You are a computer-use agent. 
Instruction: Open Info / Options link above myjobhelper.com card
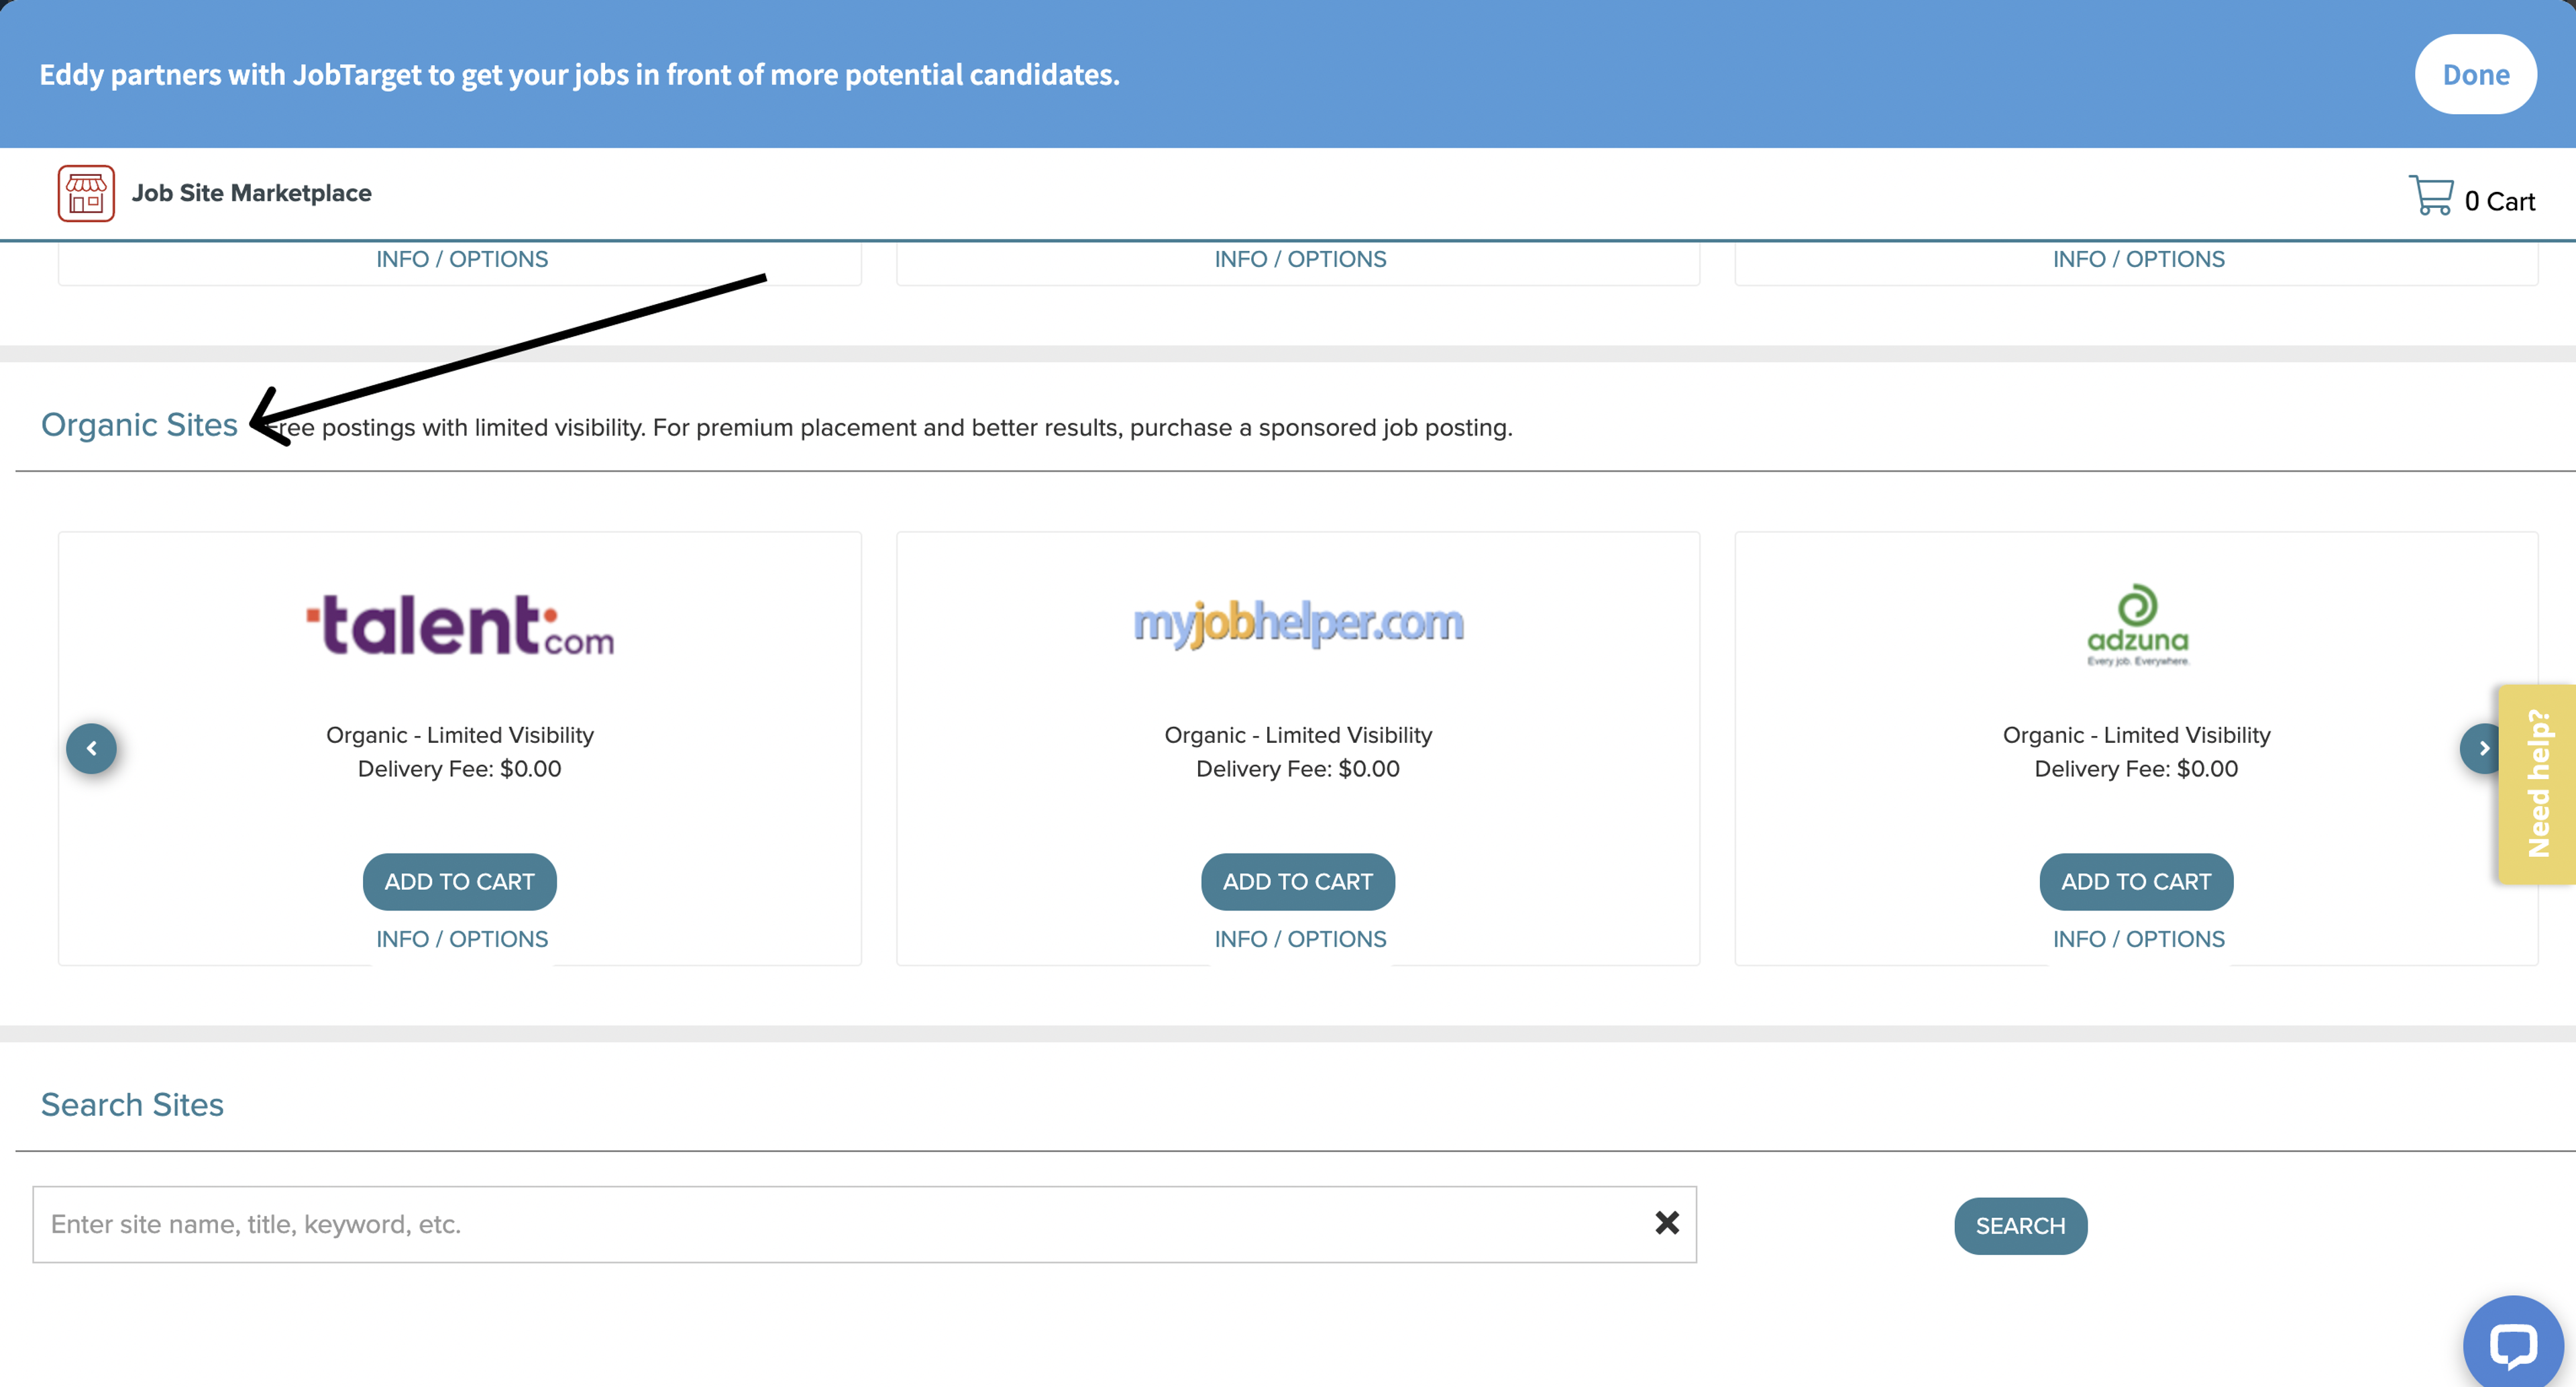(x=1300, y=259)
